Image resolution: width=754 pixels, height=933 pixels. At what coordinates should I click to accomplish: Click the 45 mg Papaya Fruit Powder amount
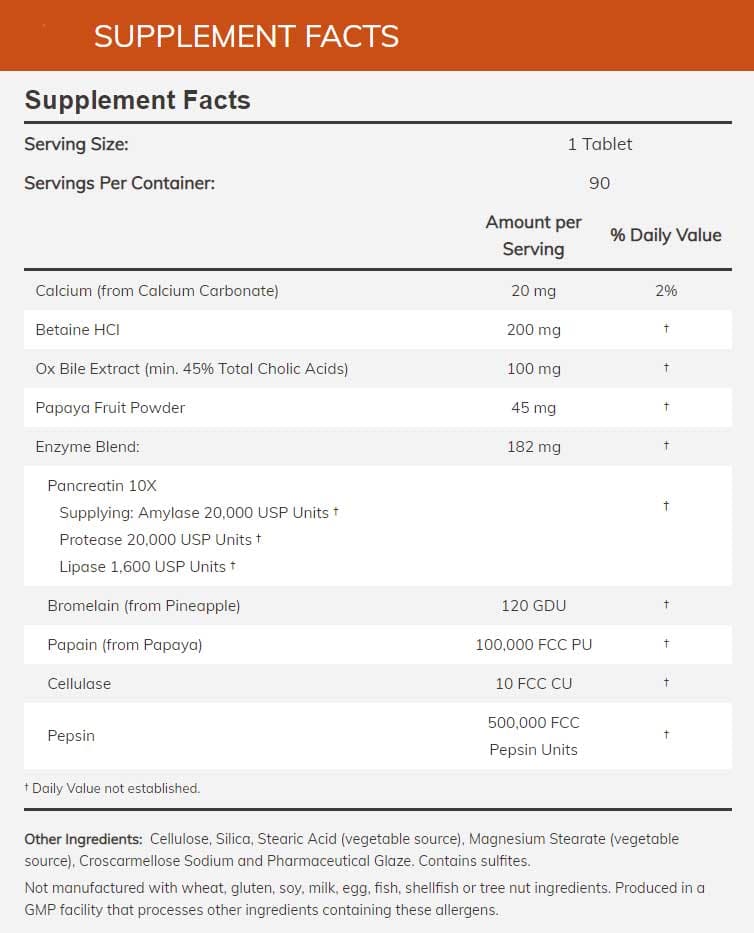point(533,408)
